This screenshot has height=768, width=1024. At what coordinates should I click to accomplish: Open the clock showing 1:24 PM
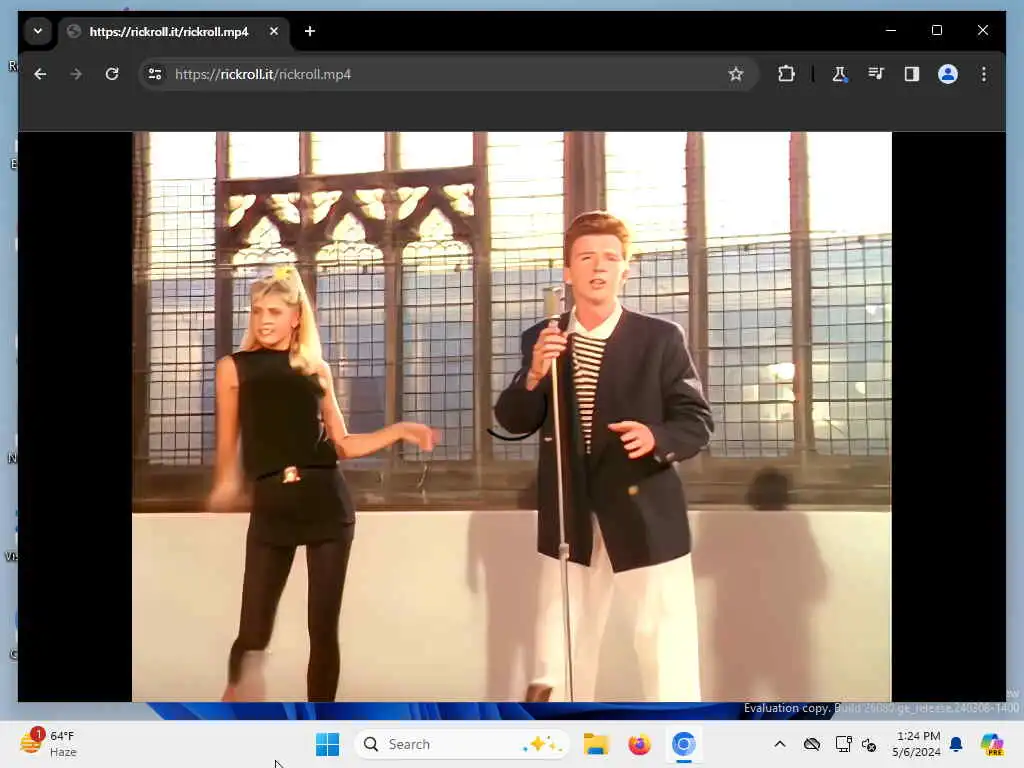(x=916, y=744)
